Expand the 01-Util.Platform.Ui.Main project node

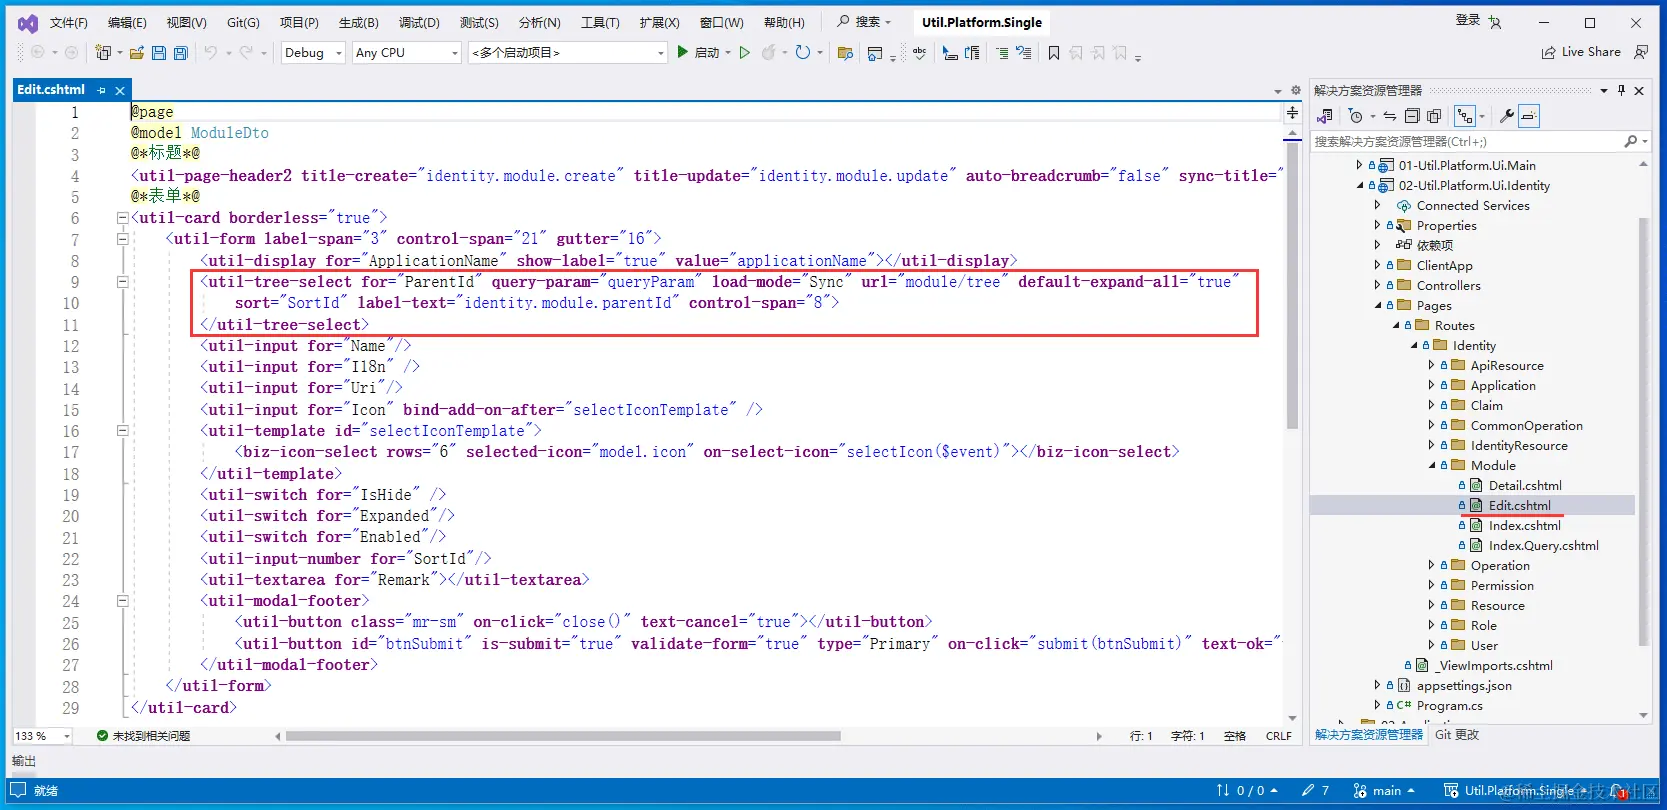tap(1359, 165)
